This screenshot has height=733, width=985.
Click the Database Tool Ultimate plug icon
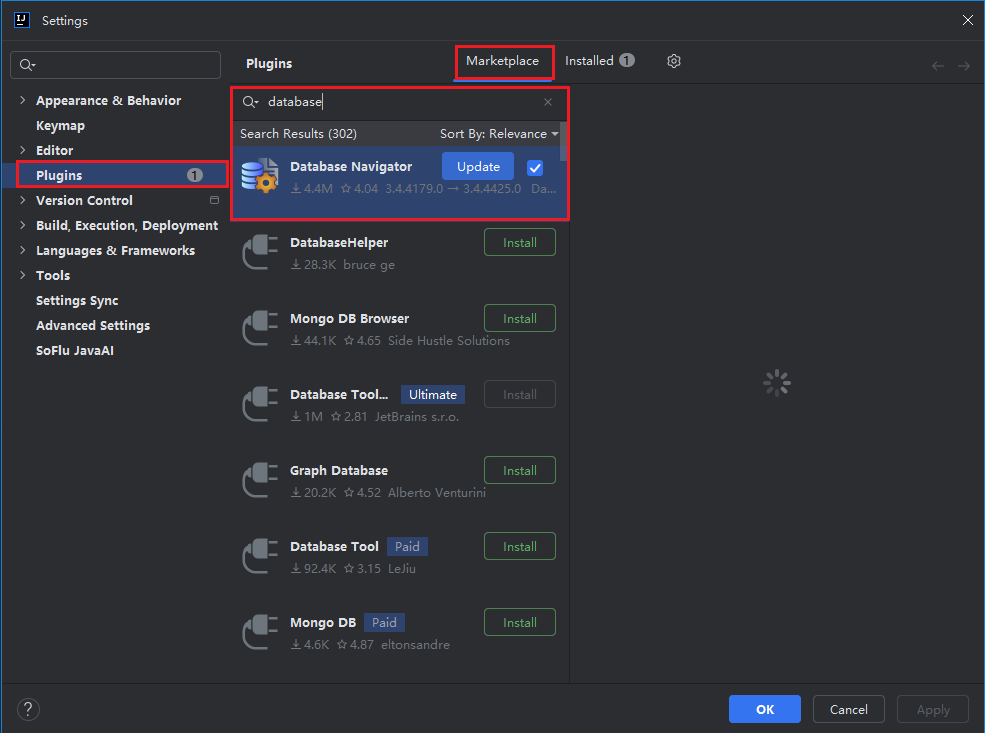point(260,404)
